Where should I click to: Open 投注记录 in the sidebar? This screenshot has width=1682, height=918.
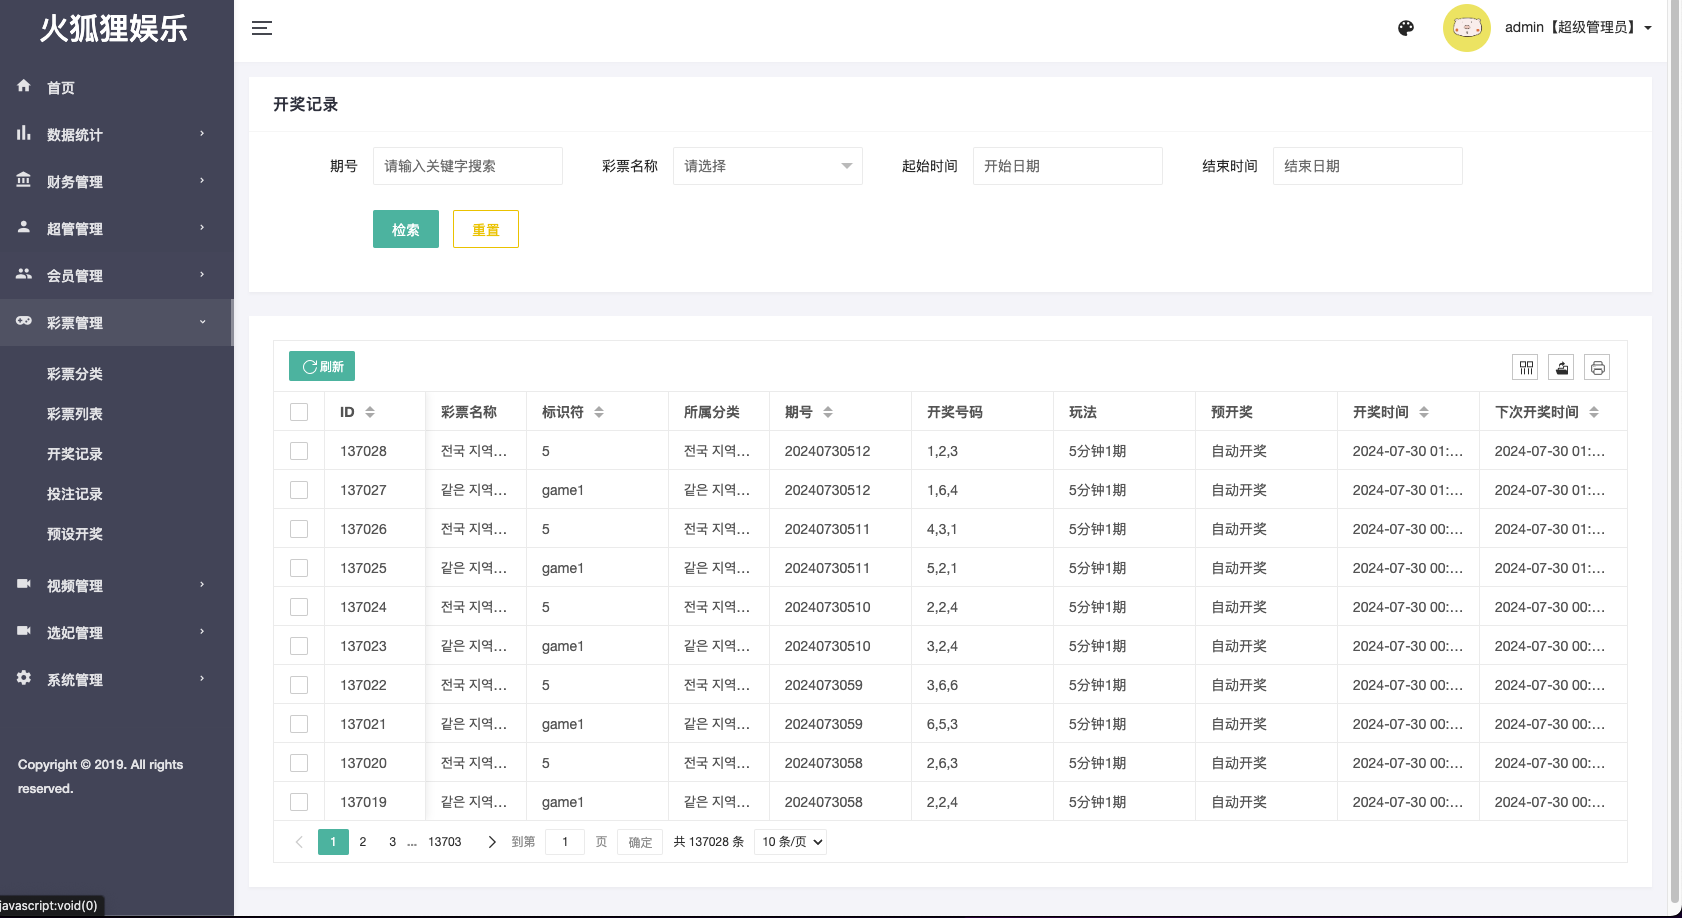[x=75, y=494]
